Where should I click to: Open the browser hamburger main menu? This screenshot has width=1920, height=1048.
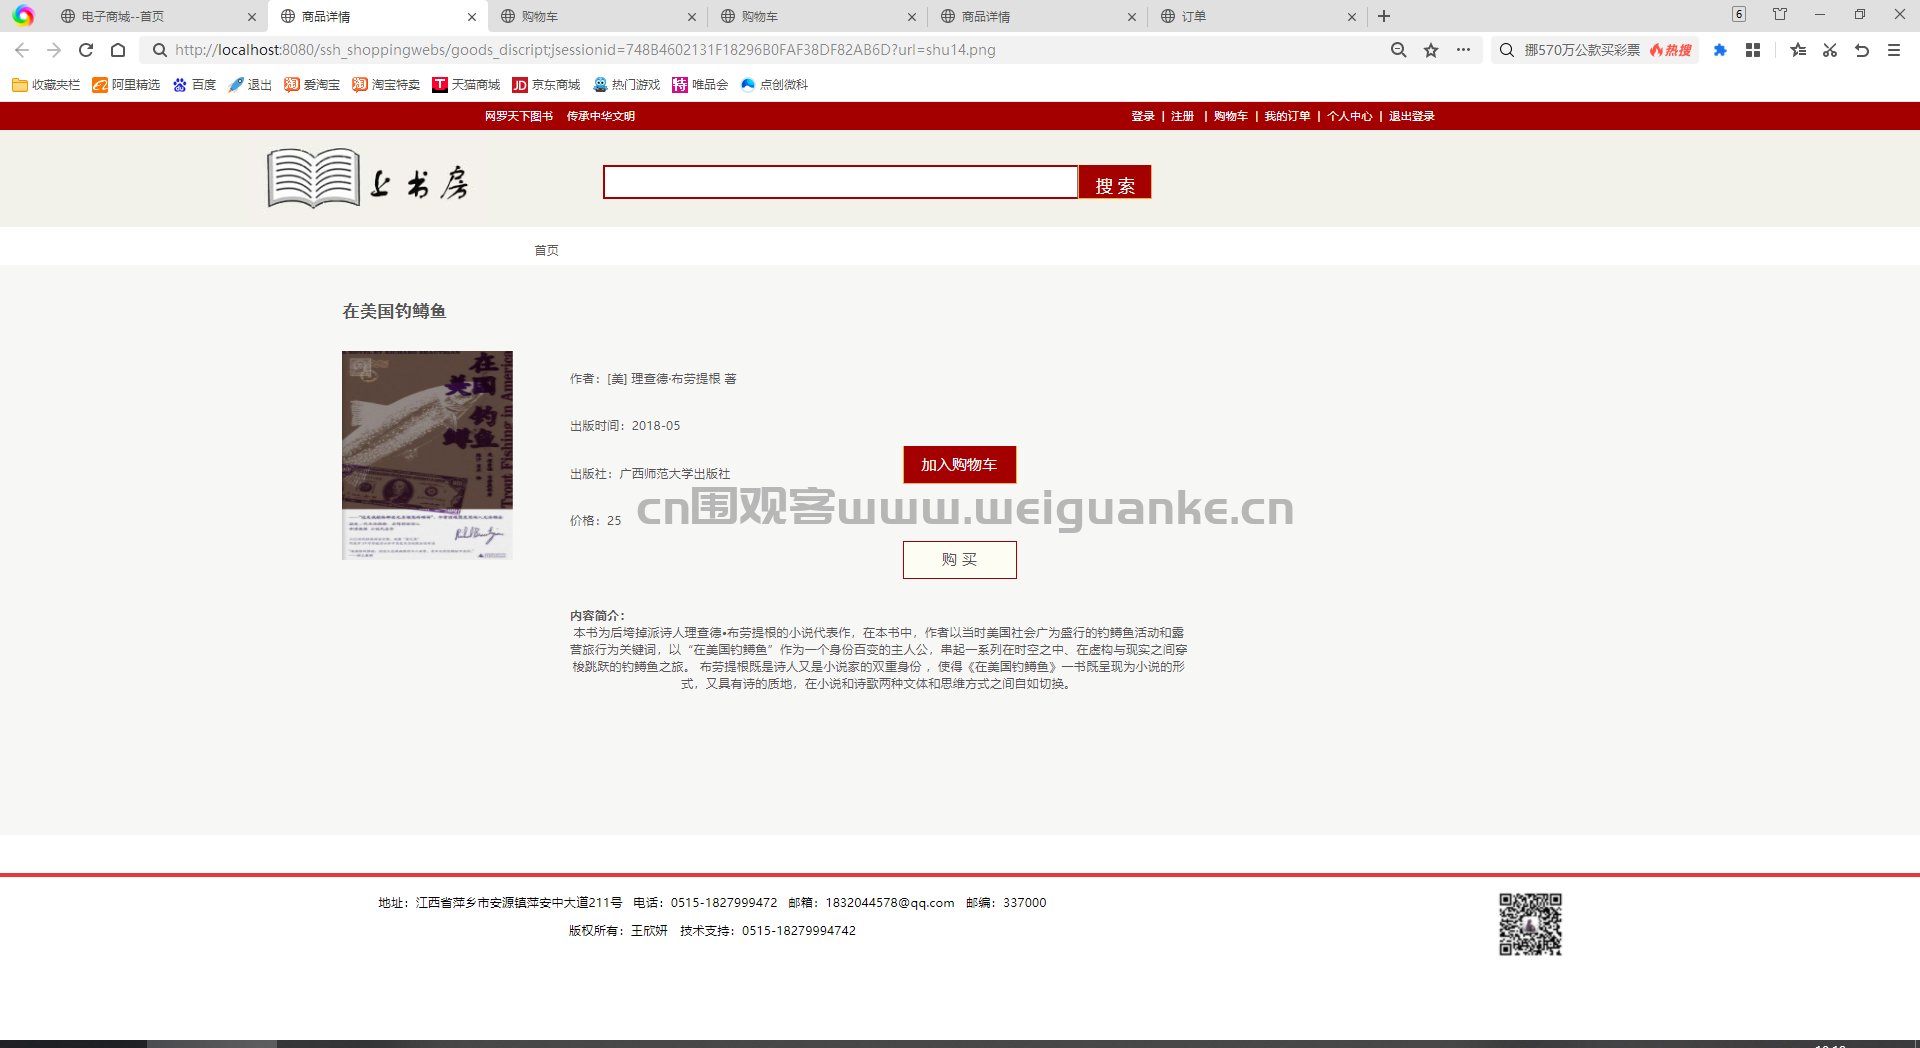point(1894,50)
